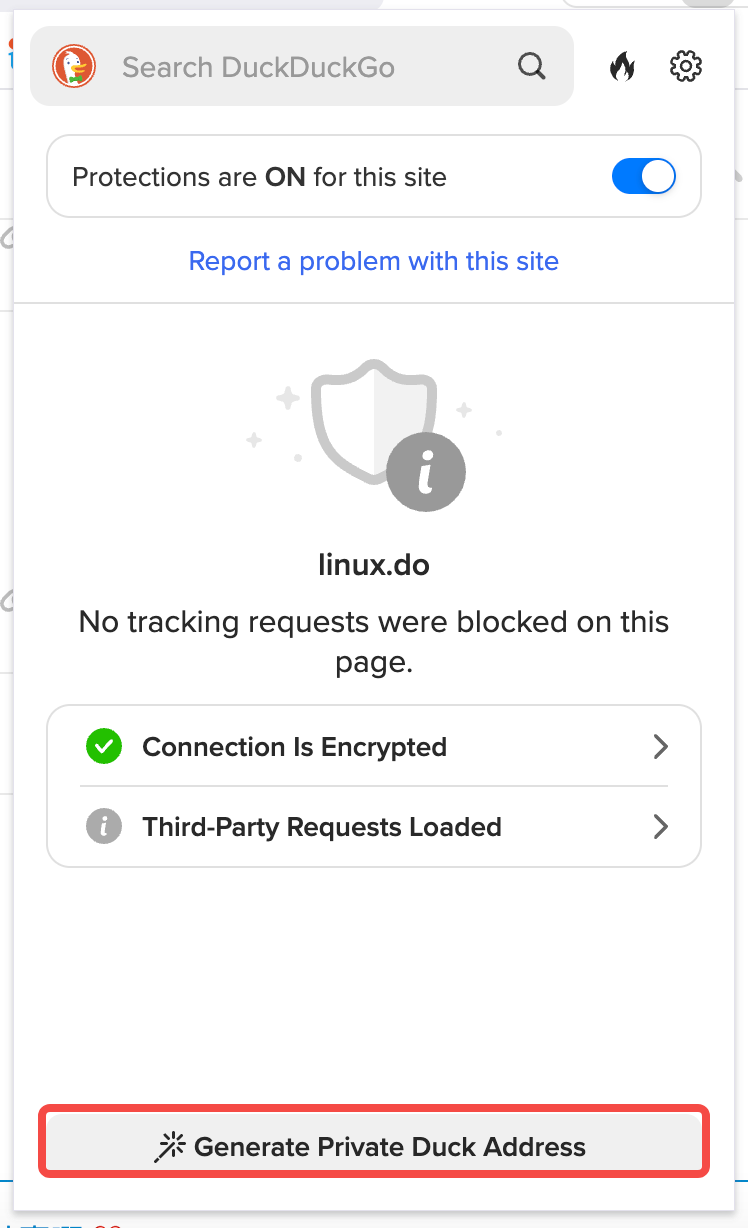Click the Protections are ON label
This screenshot has width=748, height=1228.
(x=259, y=177)
